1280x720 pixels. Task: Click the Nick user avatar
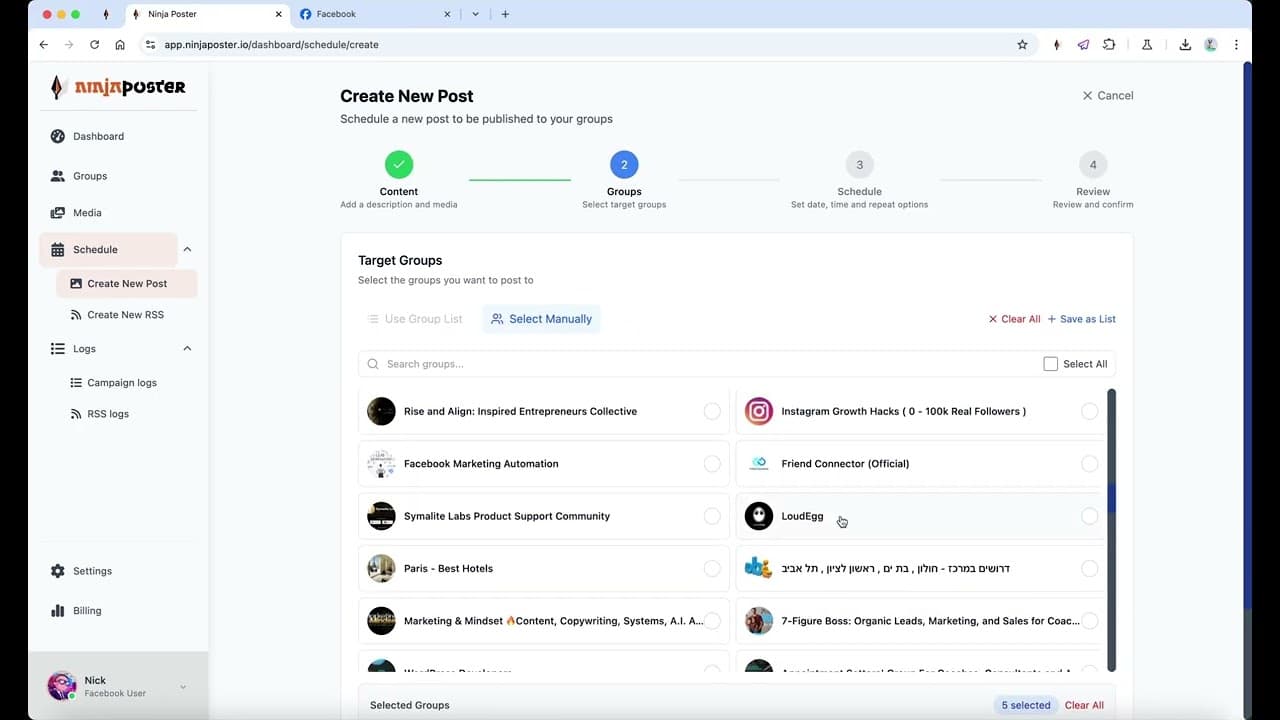click(x=62, y=686)
